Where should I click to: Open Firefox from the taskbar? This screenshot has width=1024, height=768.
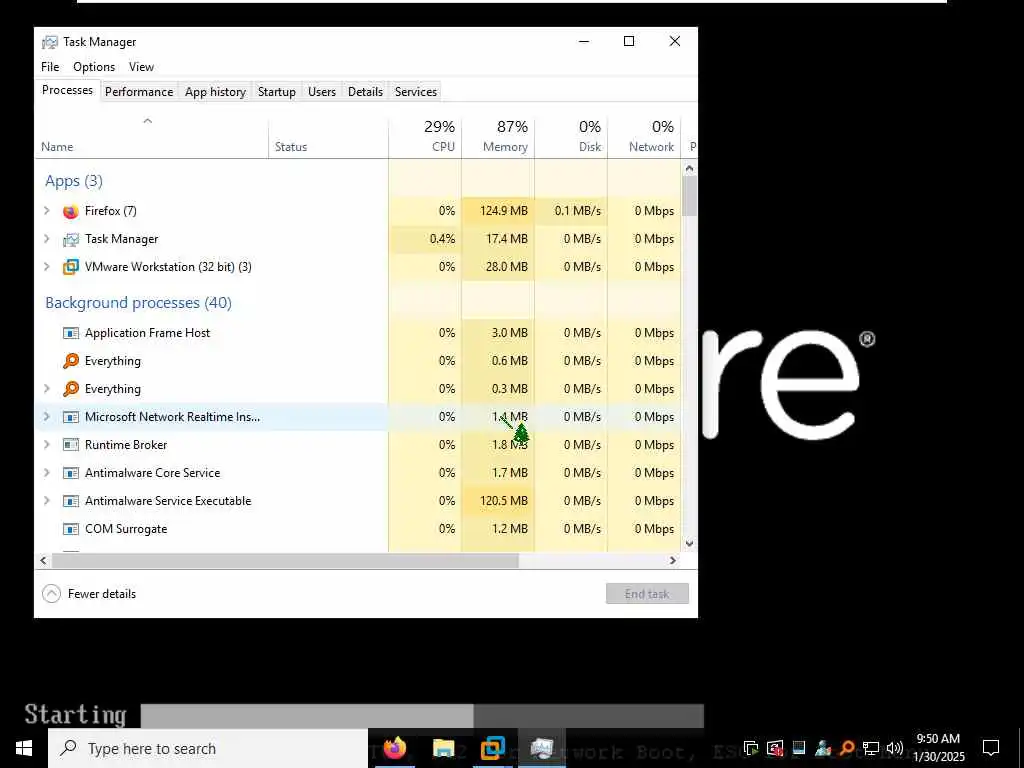pos(394,748)
